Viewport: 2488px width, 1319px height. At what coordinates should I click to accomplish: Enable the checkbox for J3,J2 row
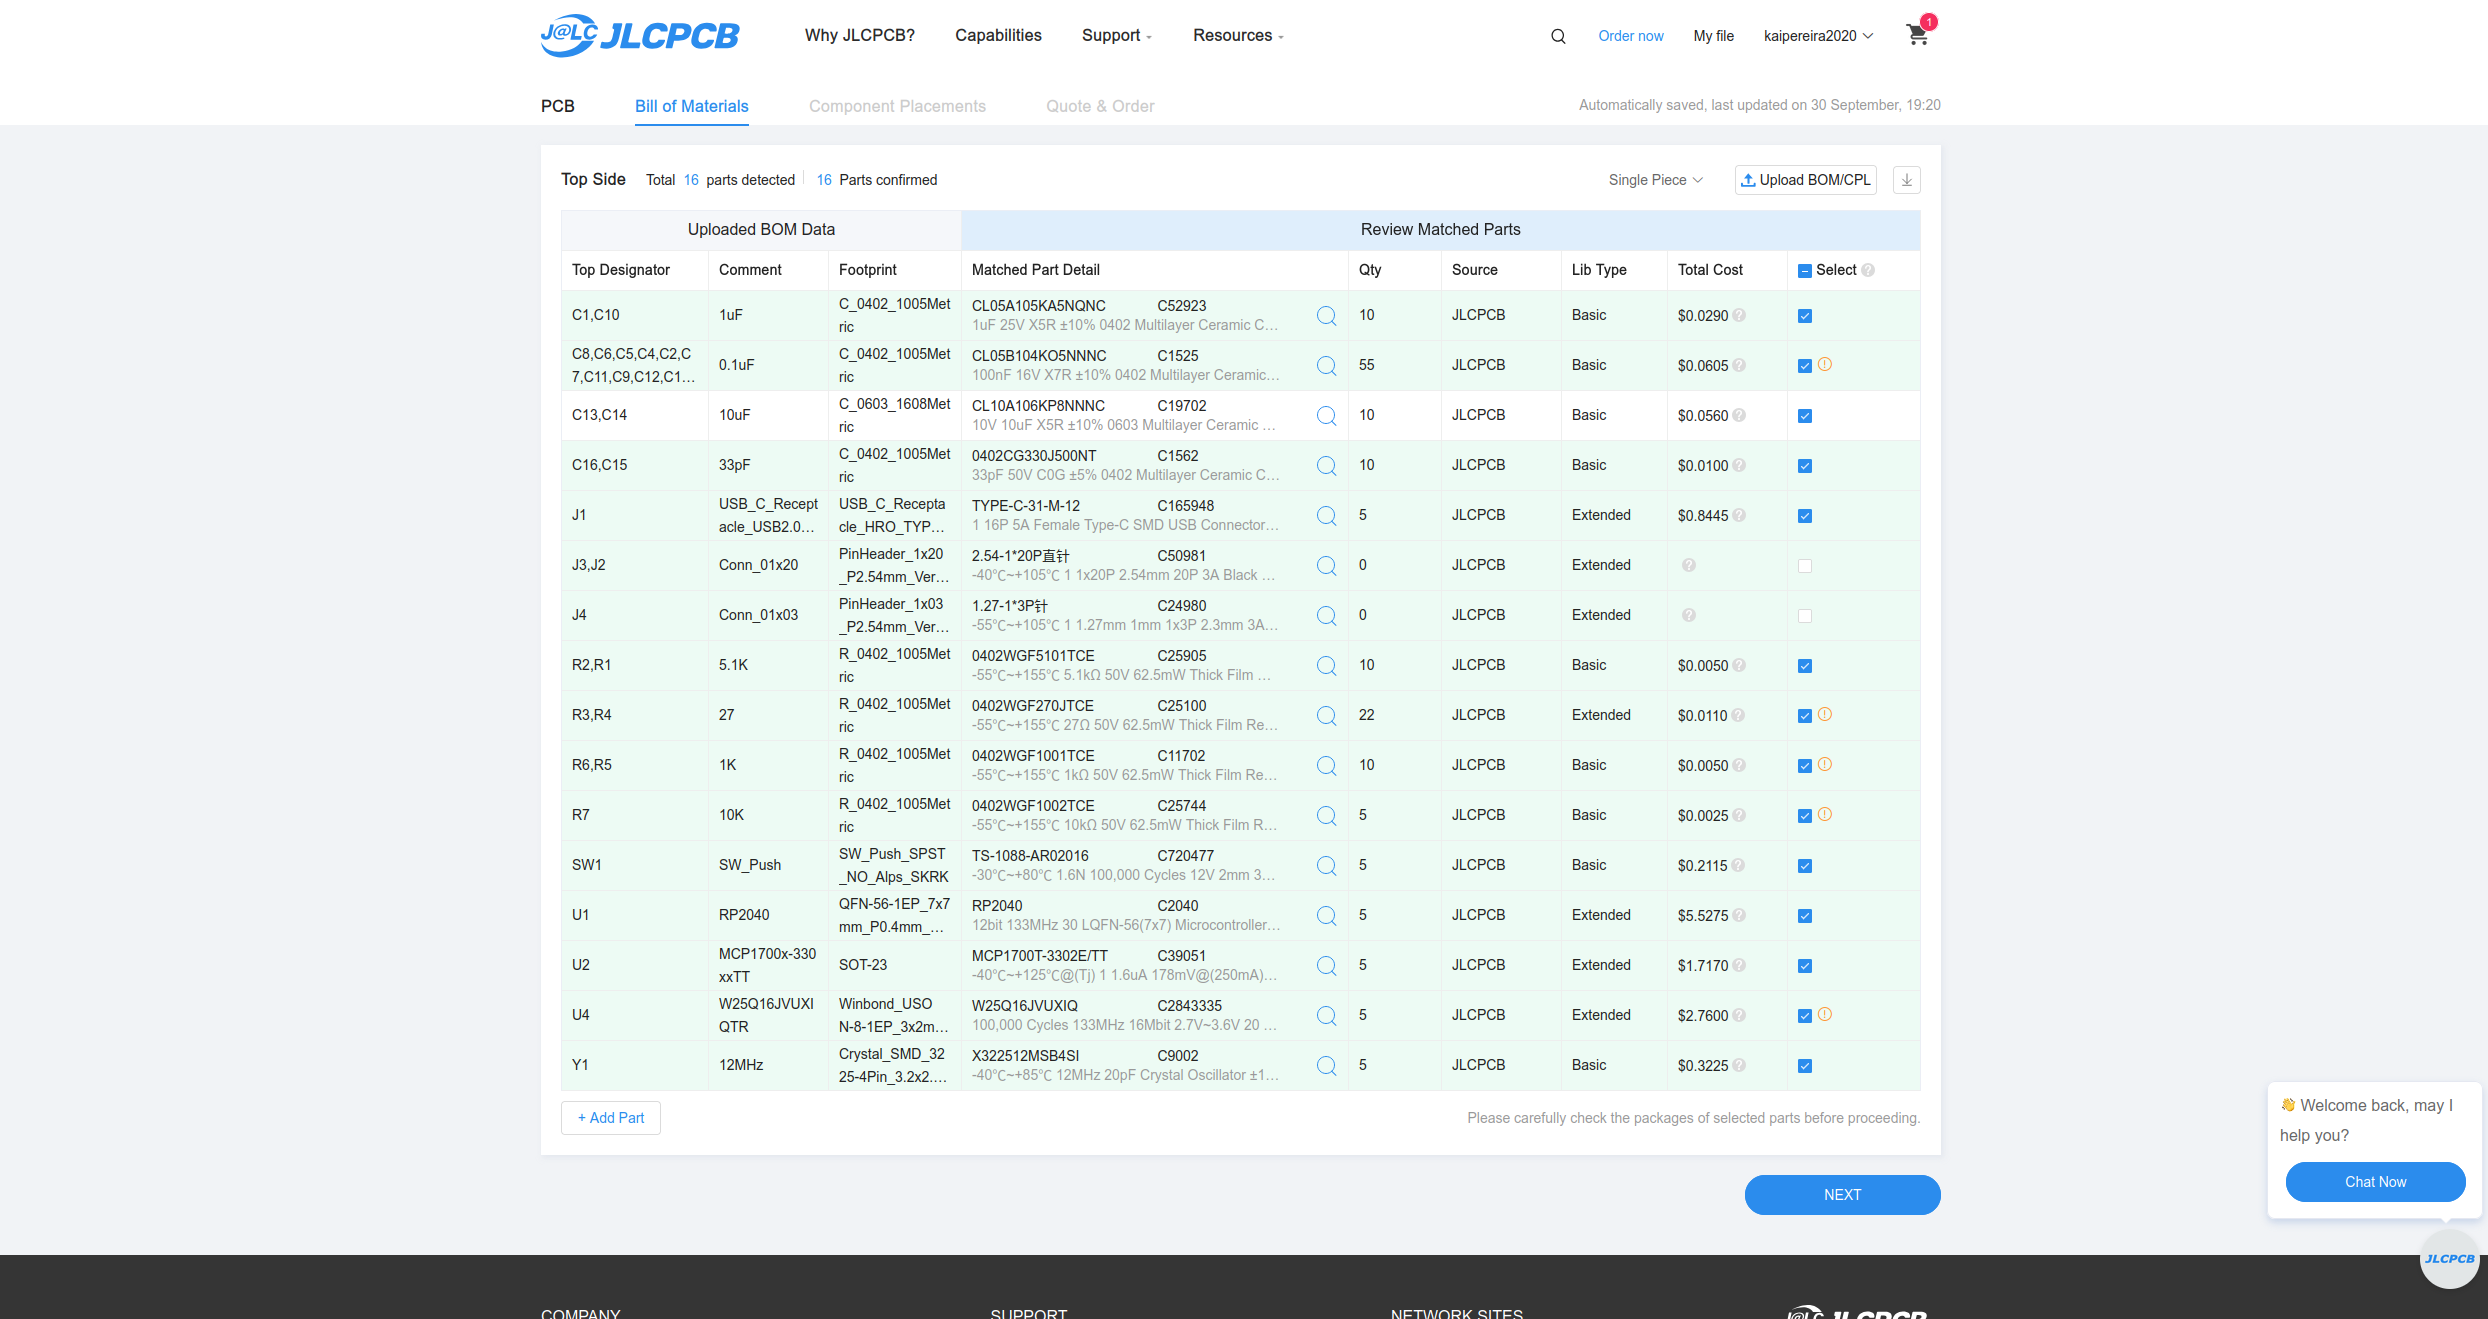[x=1805, y=566]
